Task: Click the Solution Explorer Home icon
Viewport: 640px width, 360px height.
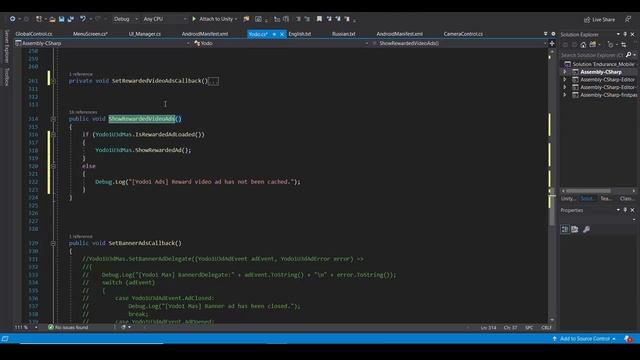Action: coord(583,45)
